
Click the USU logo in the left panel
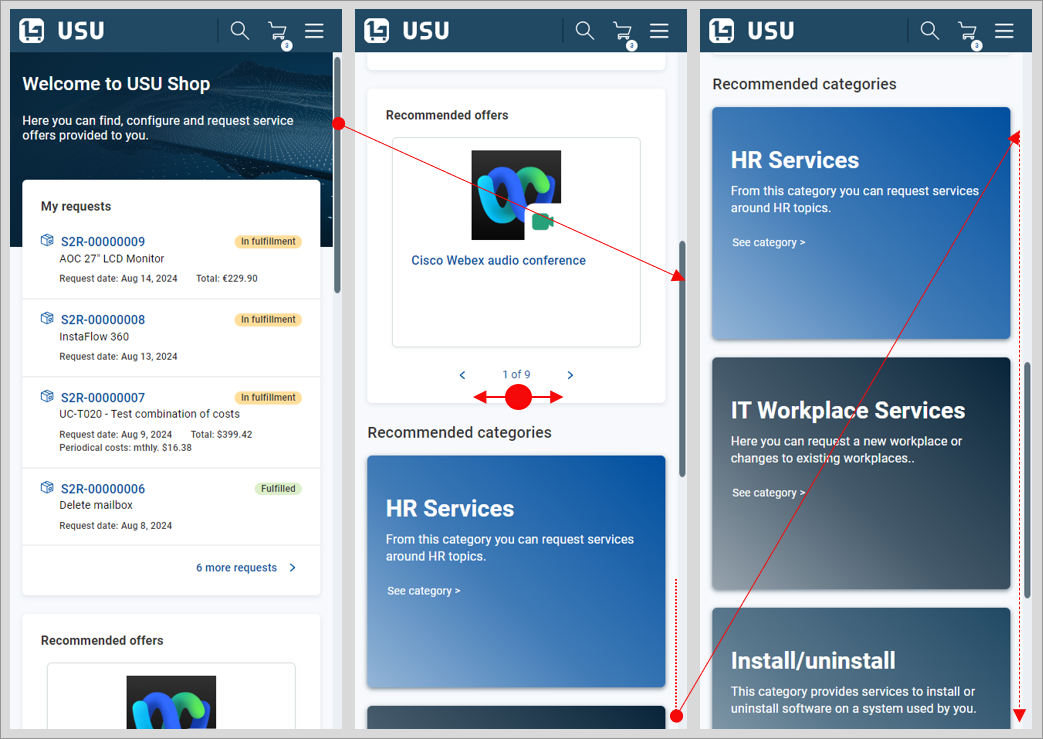(x=62, y=31)
